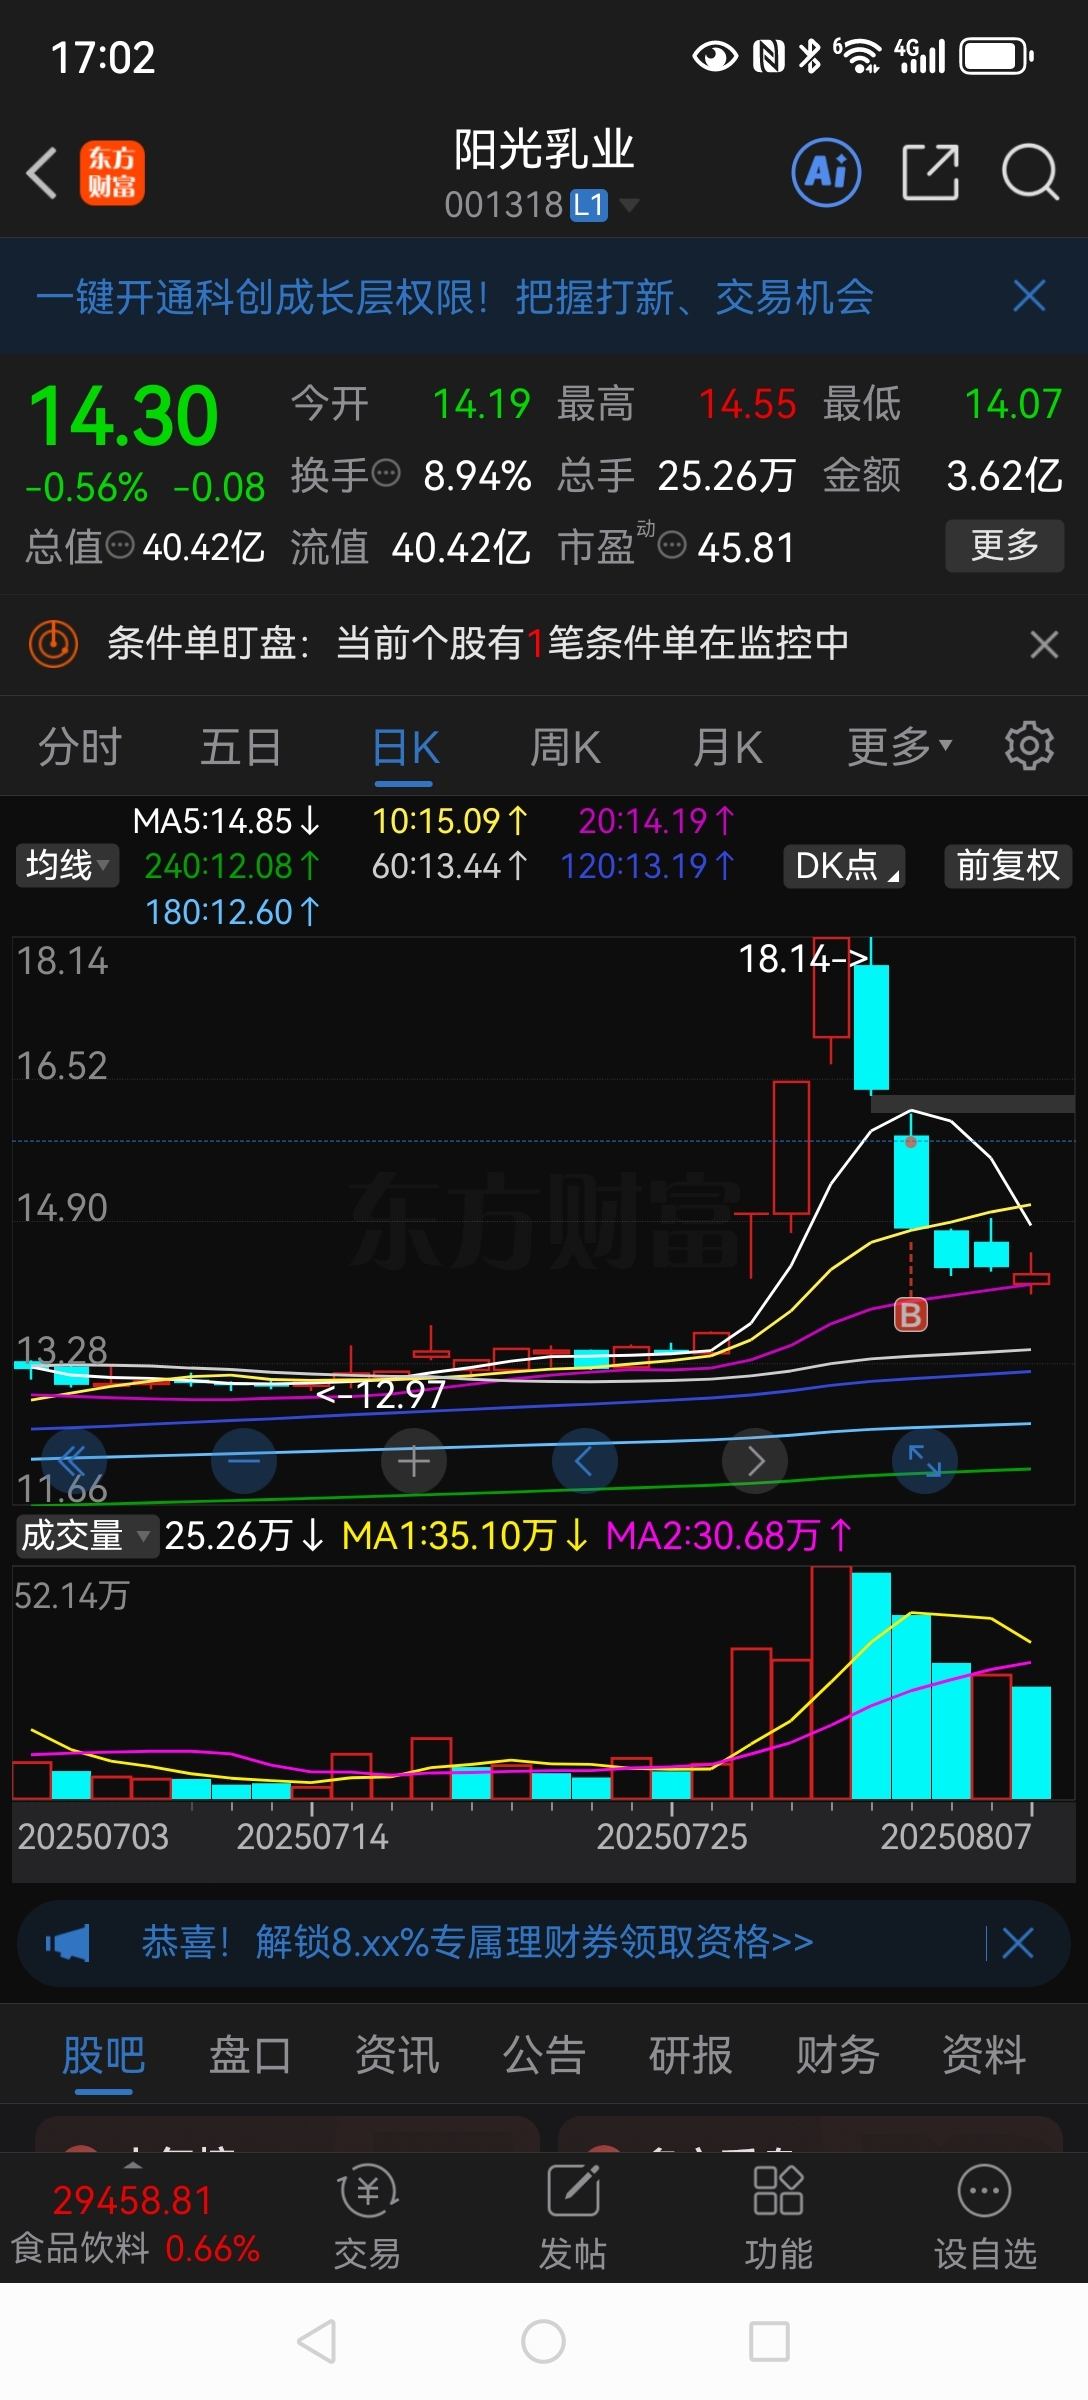The image size is (1088, 2400).
Task: Open the 研报 tab
Action: 691,2056
